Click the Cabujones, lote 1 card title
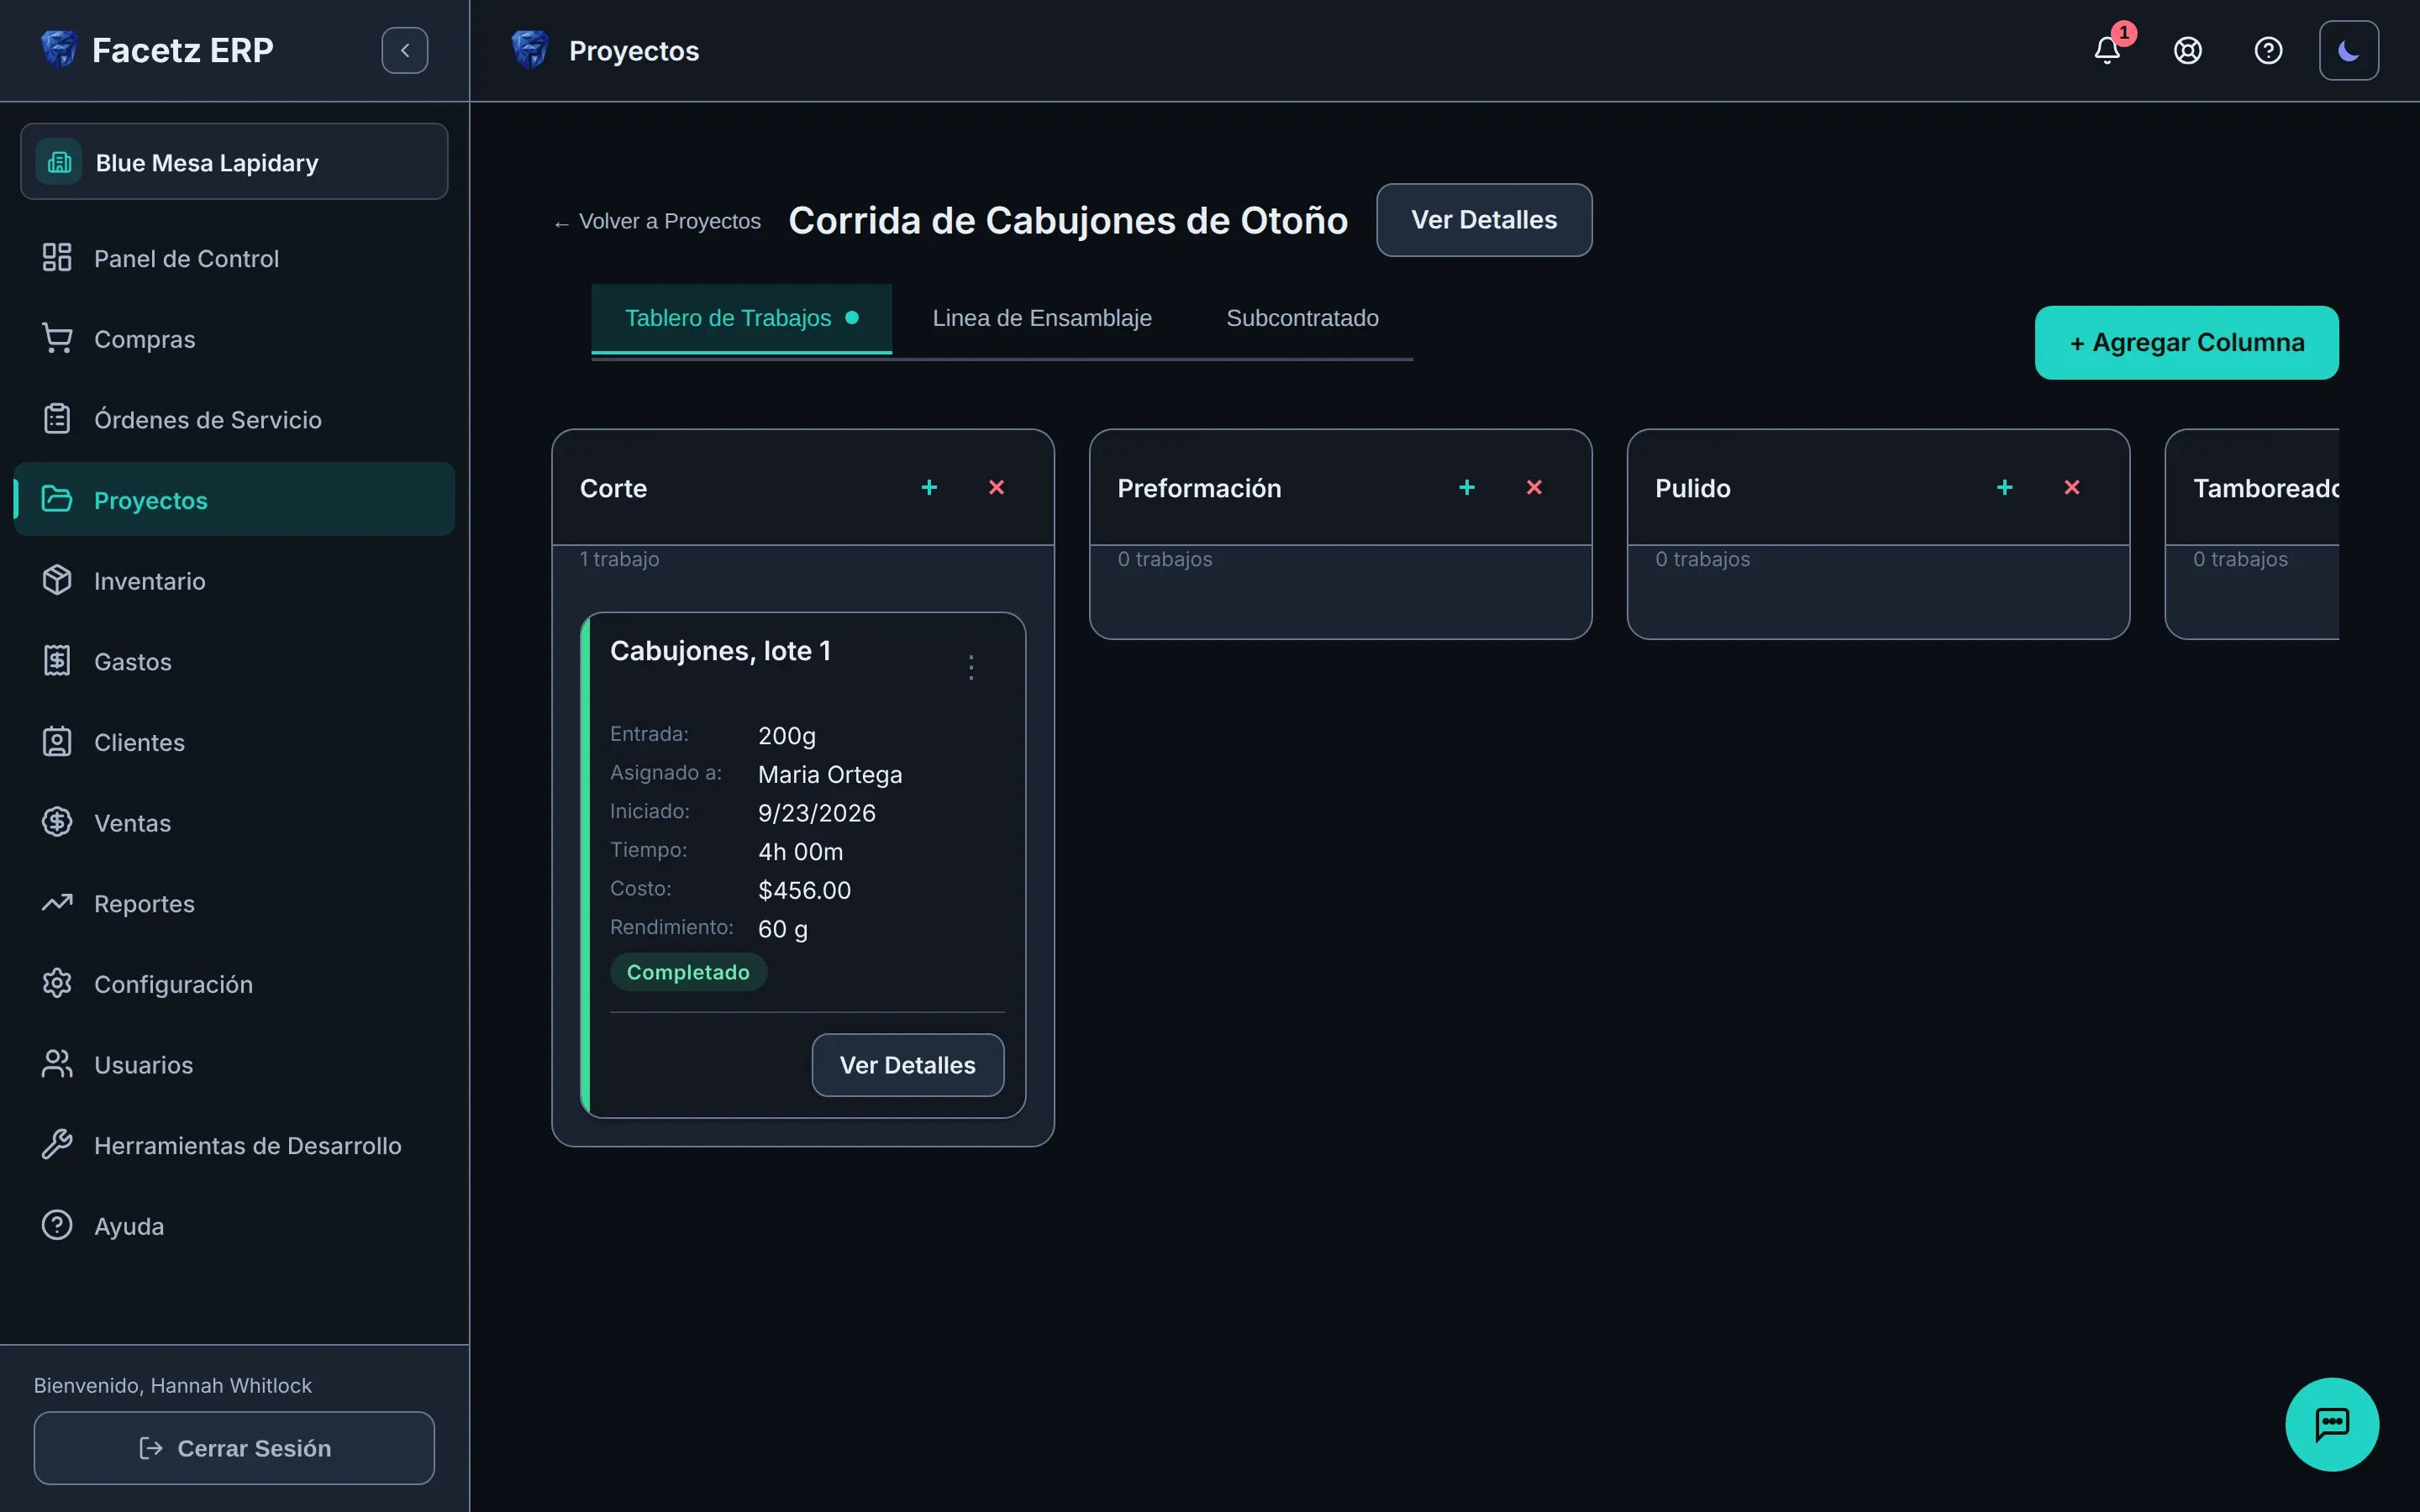Screen dimensions: 2420x1512 [x=720, y=651]
